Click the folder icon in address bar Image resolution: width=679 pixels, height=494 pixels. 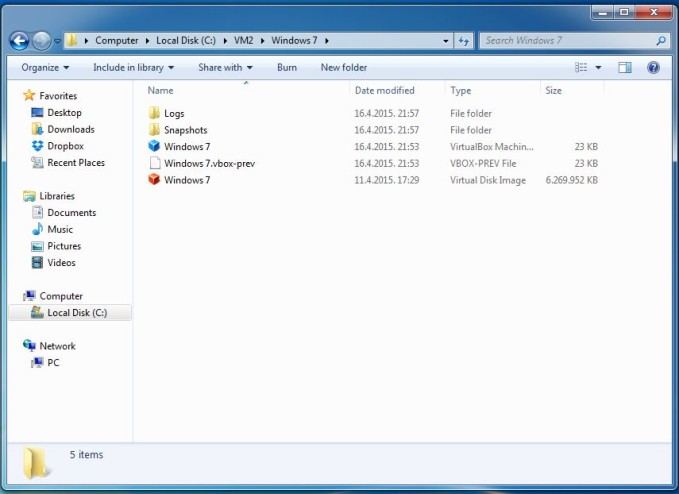(x=71, y=41)
